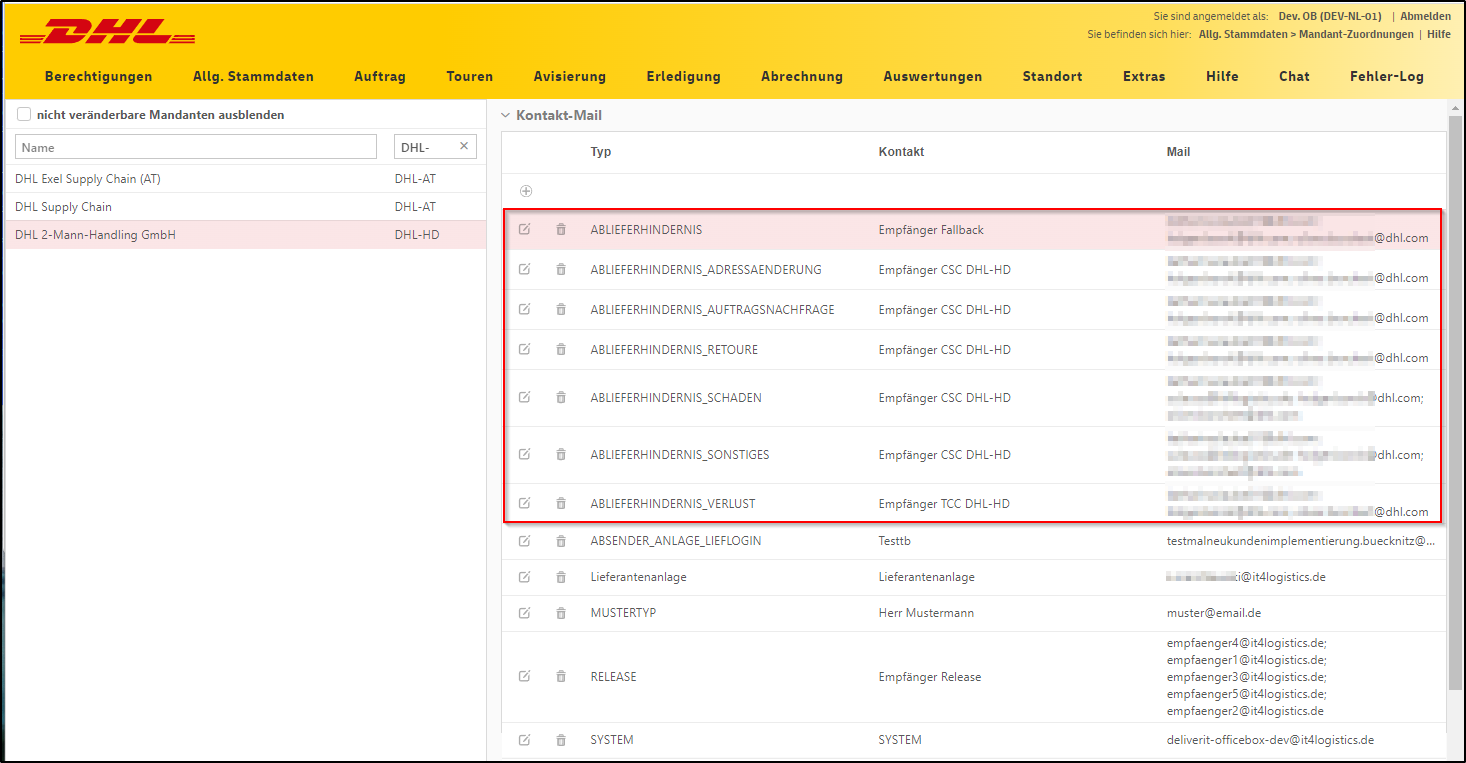Screen dimensions: 1466x763
Task: Delete the ABLIEFERHINDERNIS_ADRESSAENDERUNG entry
Action: click(561, 269)
